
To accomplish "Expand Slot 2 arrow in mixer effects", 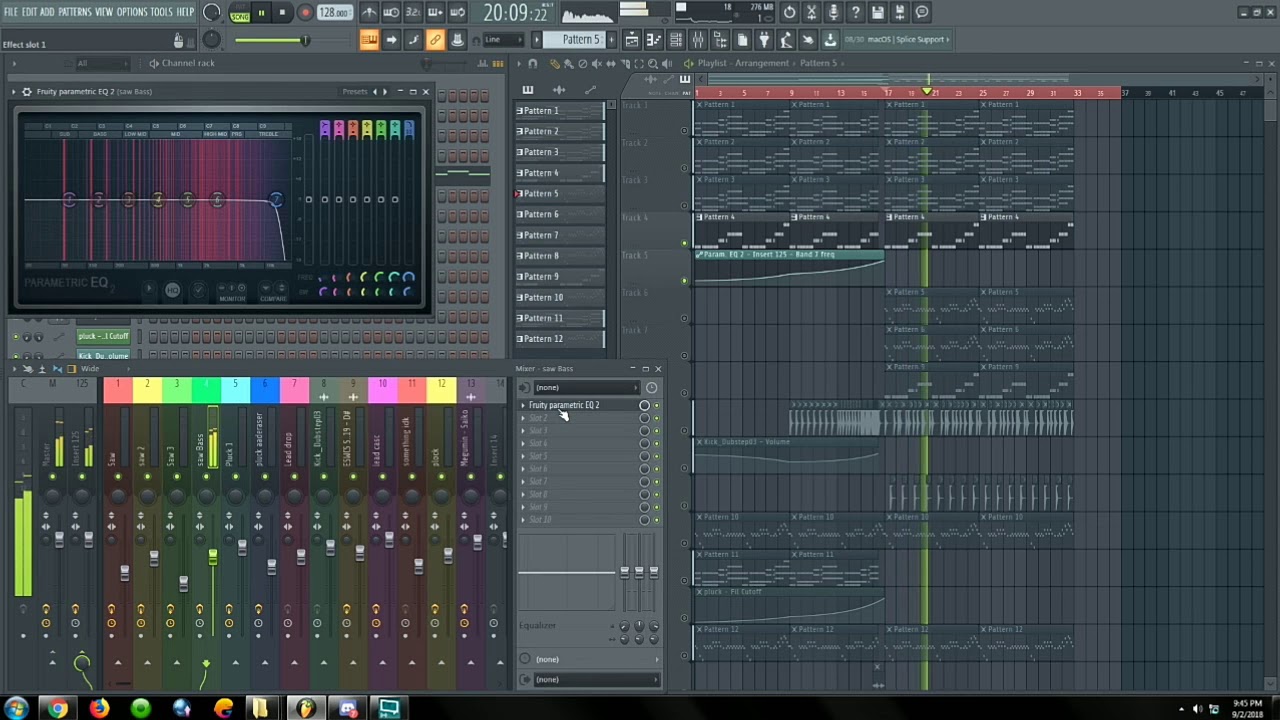I will click(523, 418).
